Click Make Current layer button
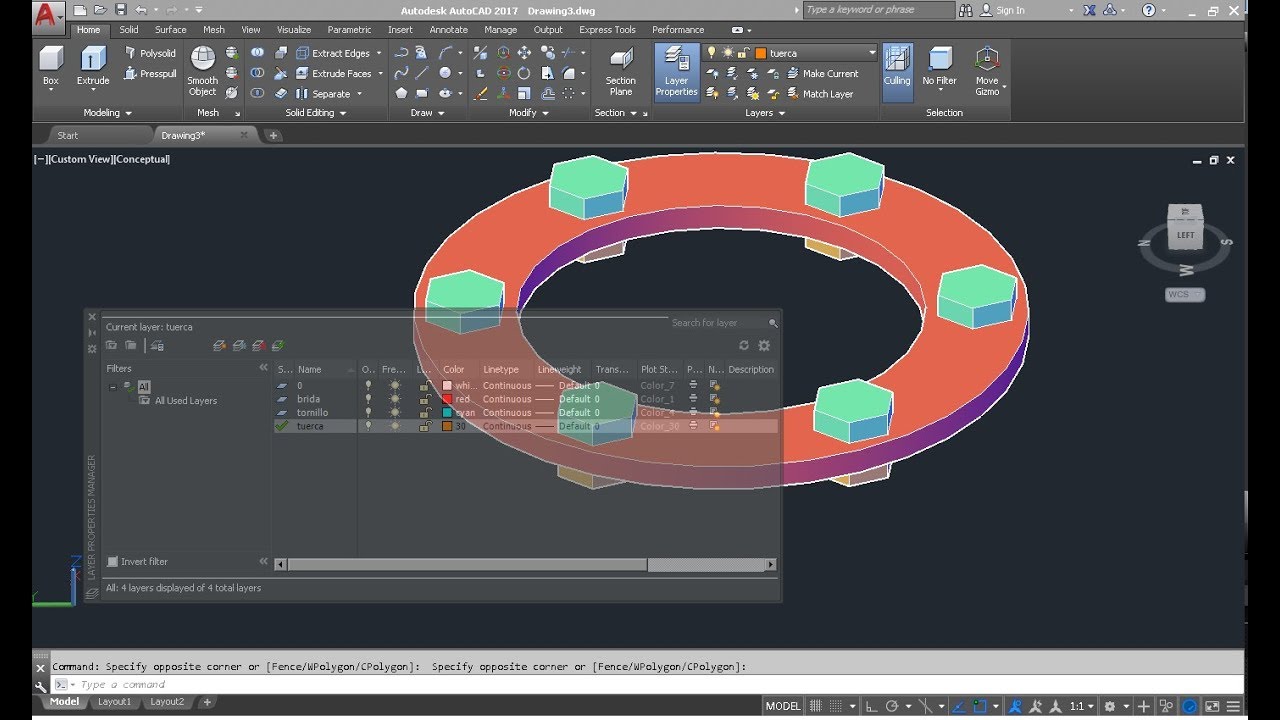Image resolution: width=1280 pixels, height=720 pixels. pyautogui.click(x=822, y=73)
